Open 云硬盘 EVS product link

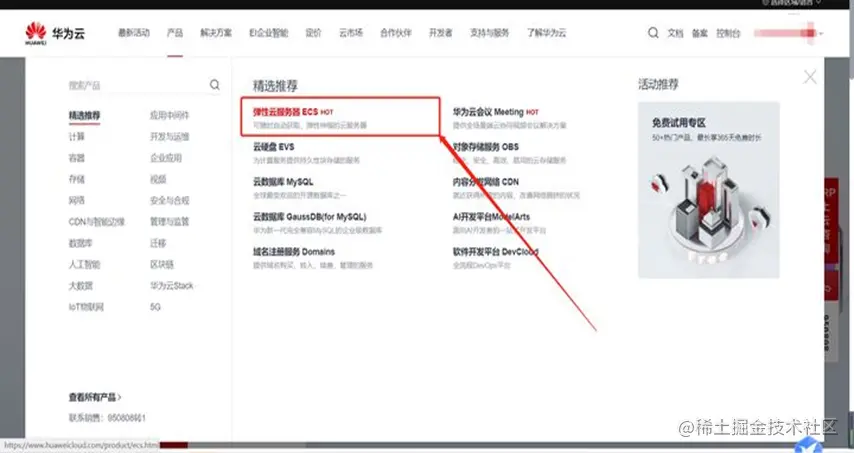pyautogui.click(x=273, y=147)
